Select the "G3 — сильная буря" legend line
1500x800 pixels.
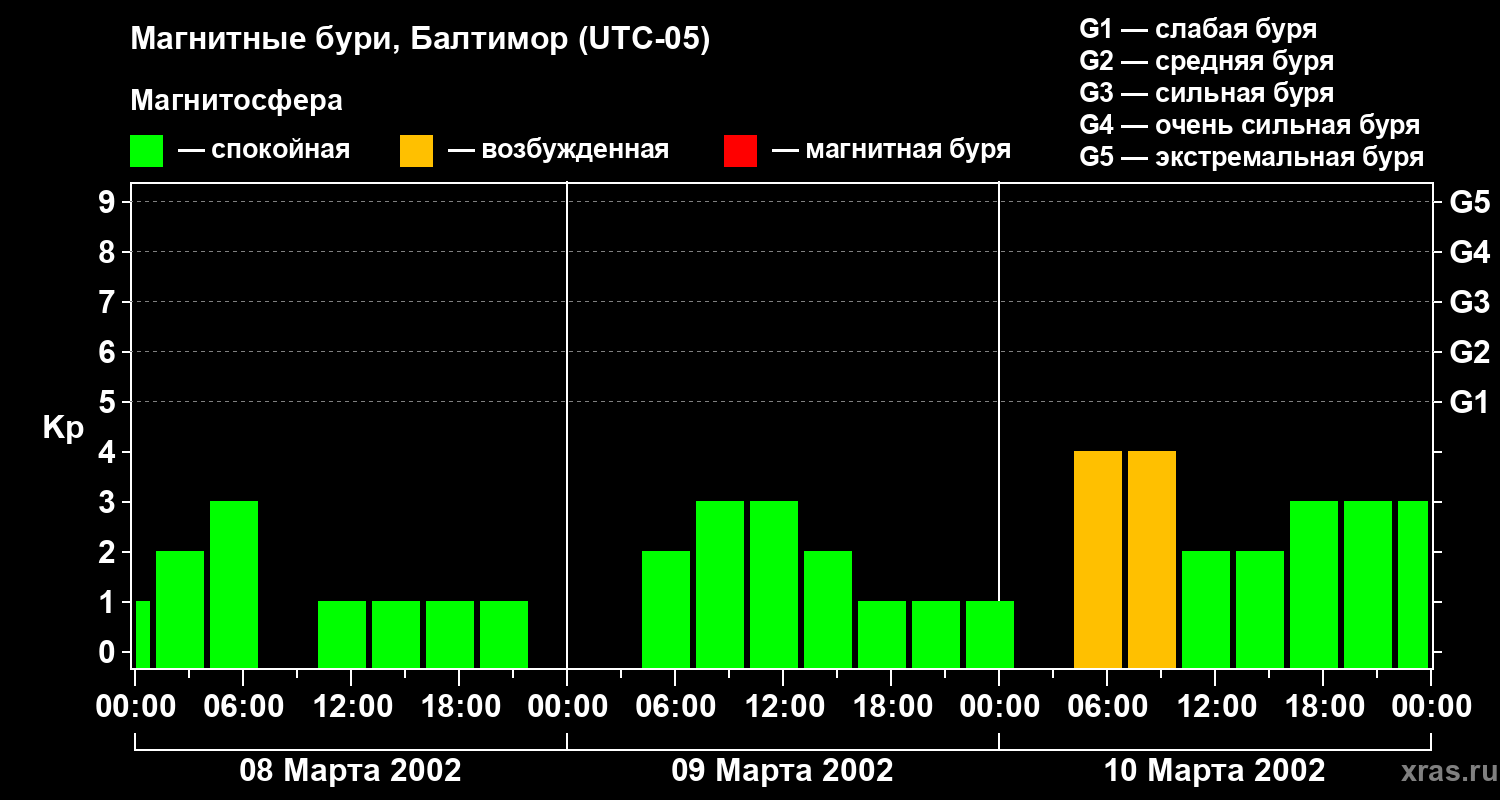[1207, 93]
